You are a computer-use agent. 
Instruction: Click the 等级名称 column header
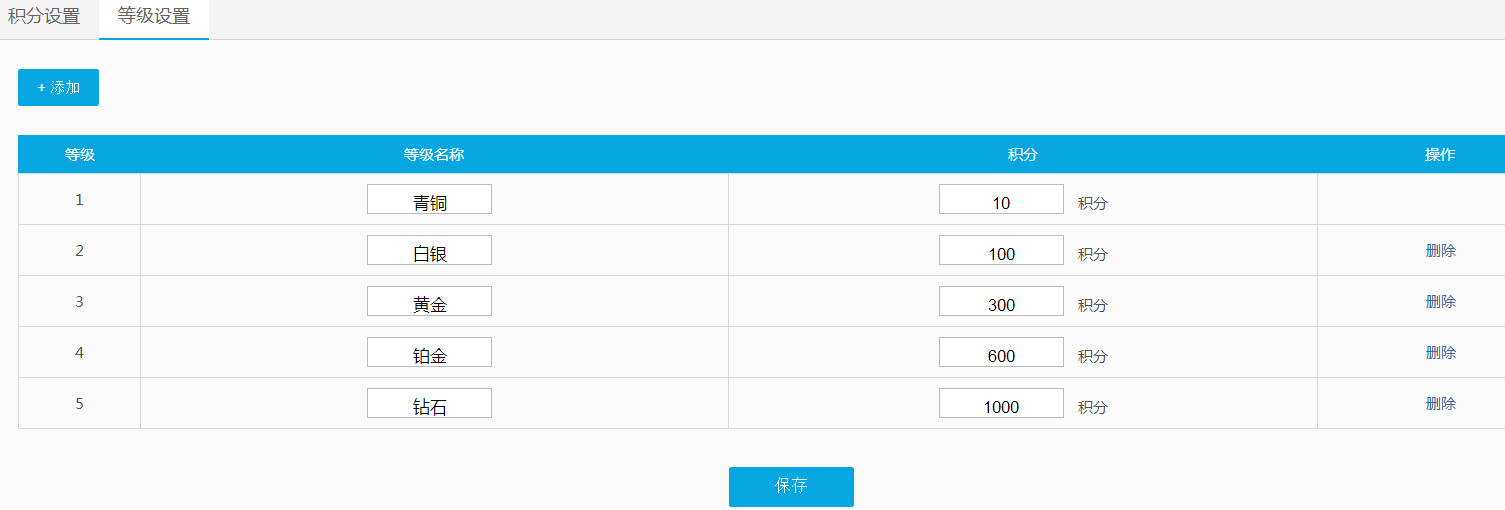tap(434, 154)
